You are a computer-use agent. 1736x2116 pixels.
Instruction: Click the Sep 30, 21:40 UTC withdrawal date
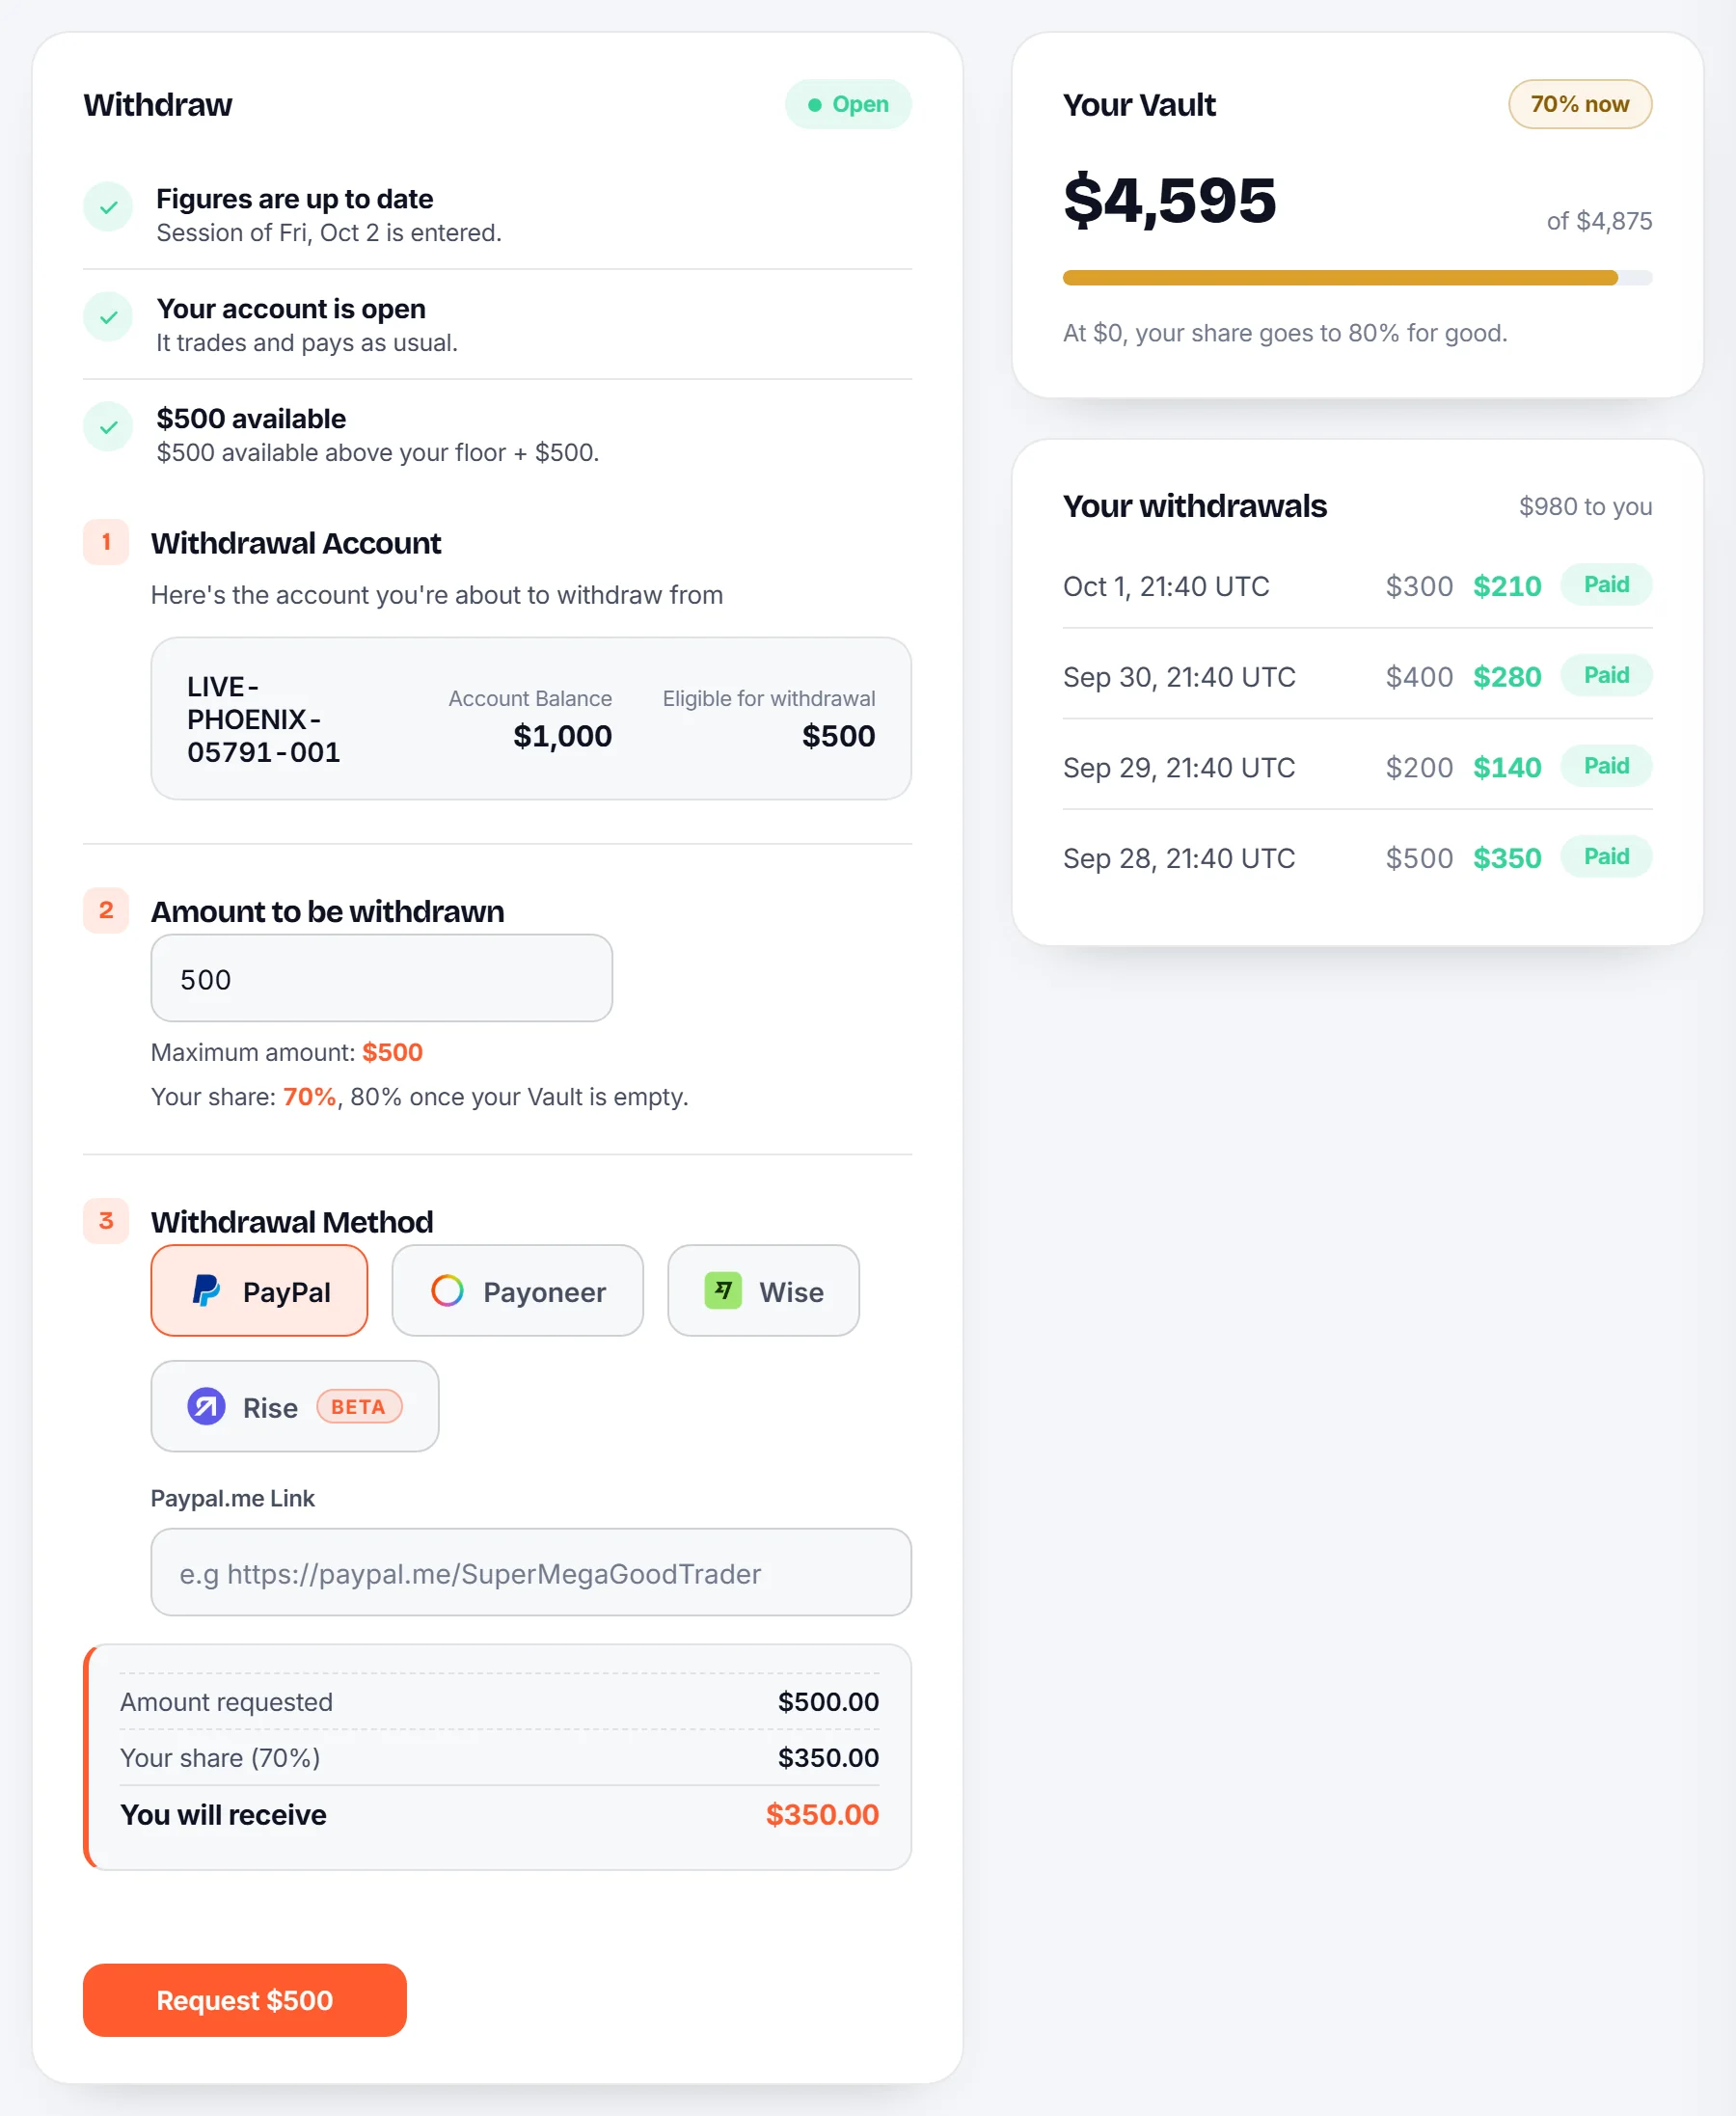point(1179,677)
